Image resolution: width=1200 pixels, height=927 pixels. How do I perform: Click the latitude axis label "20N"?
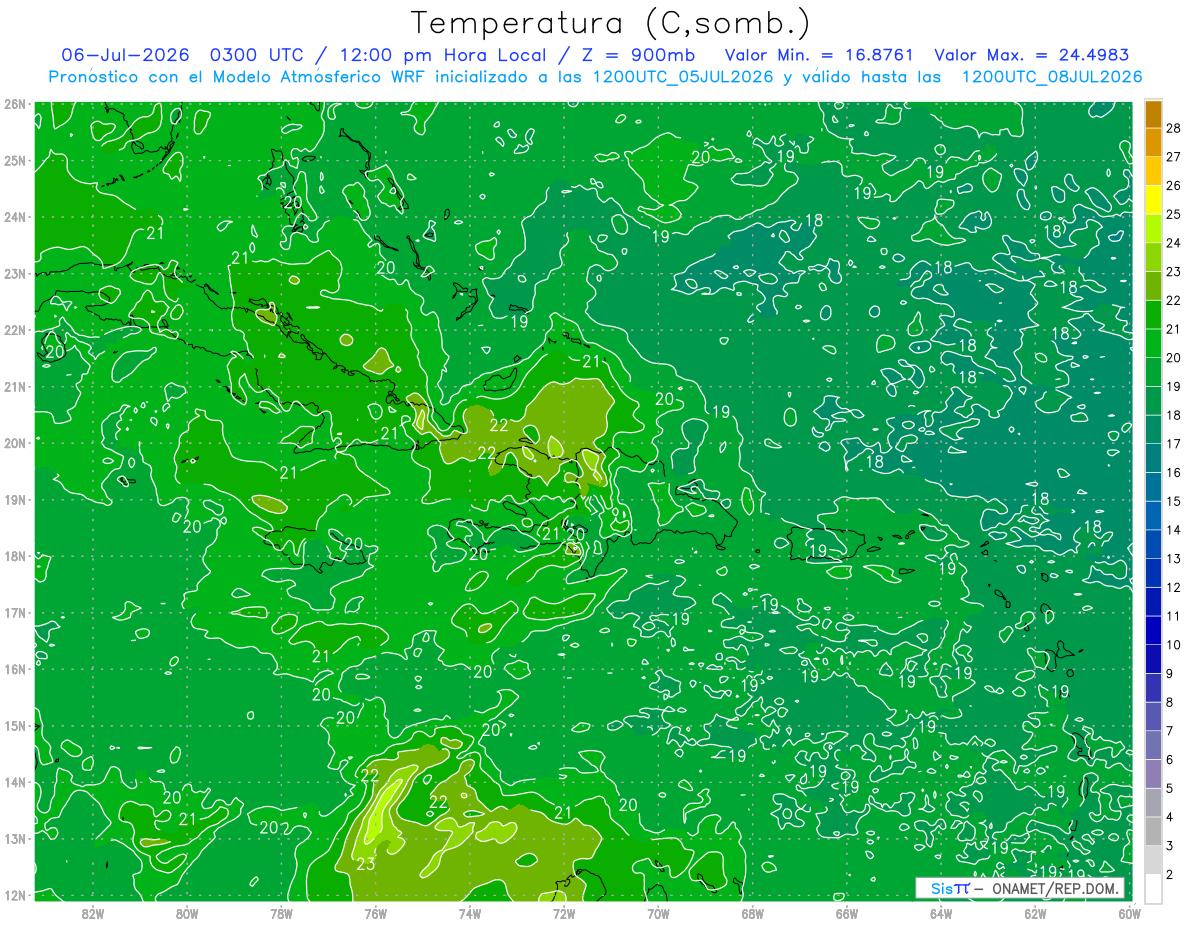[x=15, y=443]
